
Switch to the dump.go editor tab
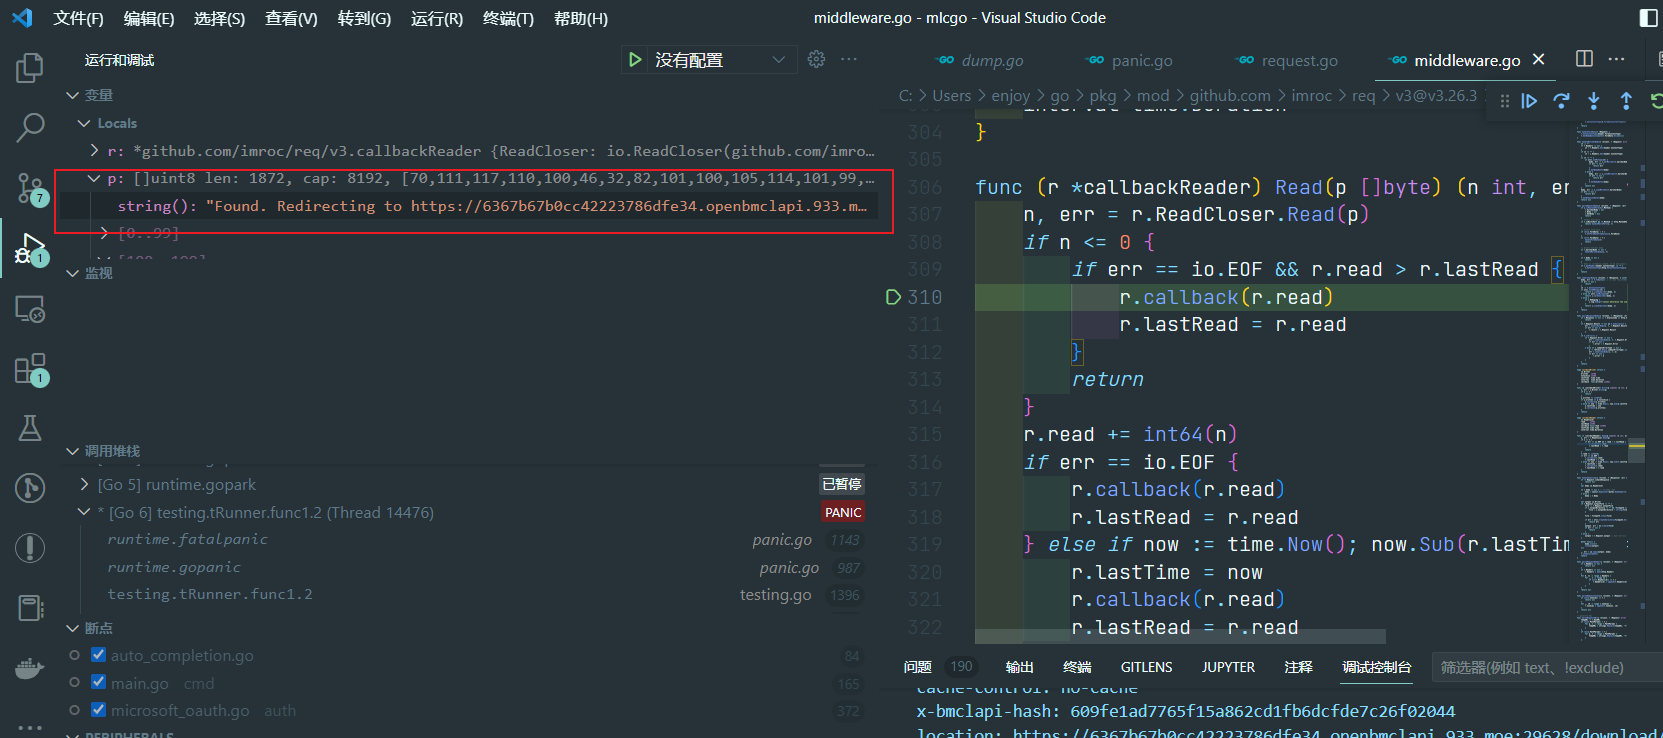click(x=981, y=60)
